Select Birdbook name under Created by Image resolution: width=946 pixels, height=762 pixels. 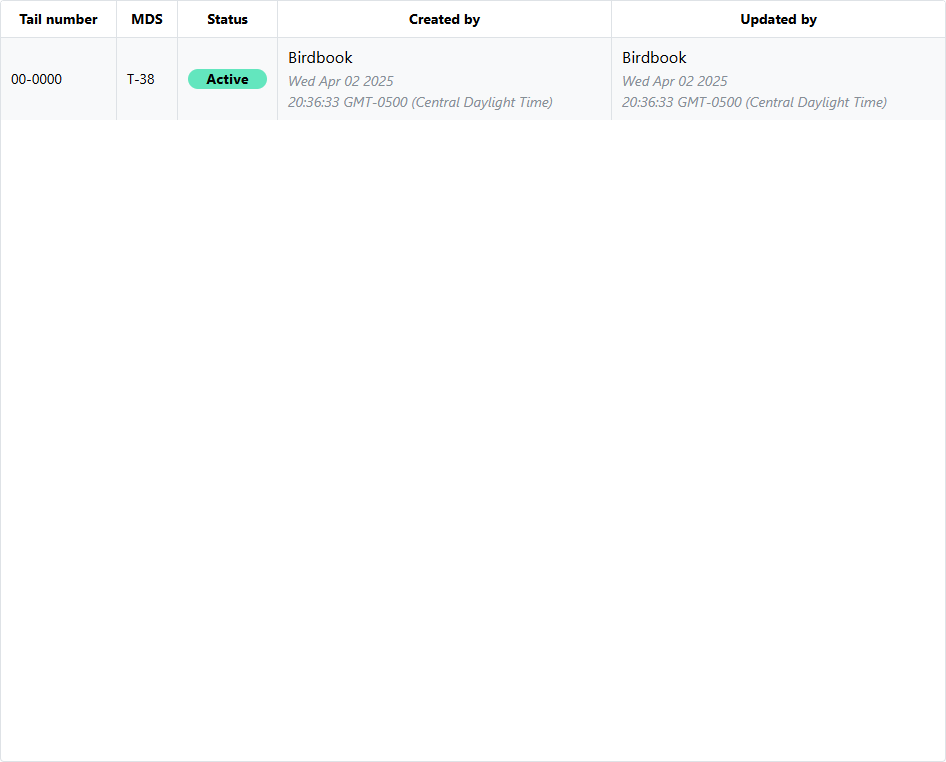coord(320,58)
